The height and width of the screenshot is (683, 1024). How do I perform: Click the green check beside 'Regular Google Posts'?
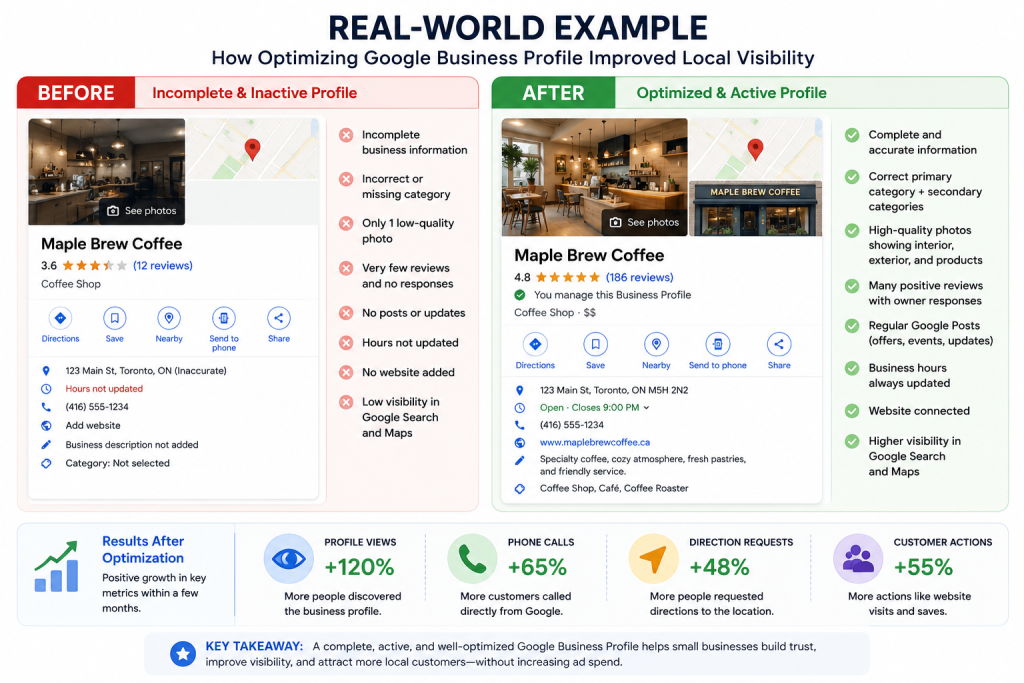click(852, 326)
